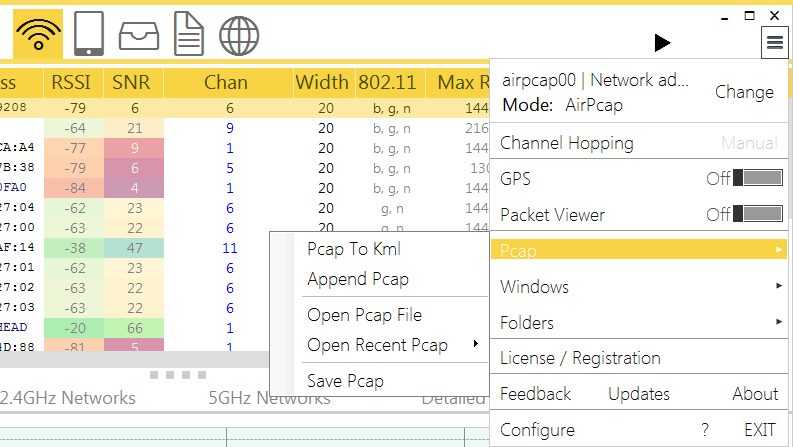The height and width of the screenshot is (447, 793).
Task: Select Append Pcap
Action: coord(358,279)
